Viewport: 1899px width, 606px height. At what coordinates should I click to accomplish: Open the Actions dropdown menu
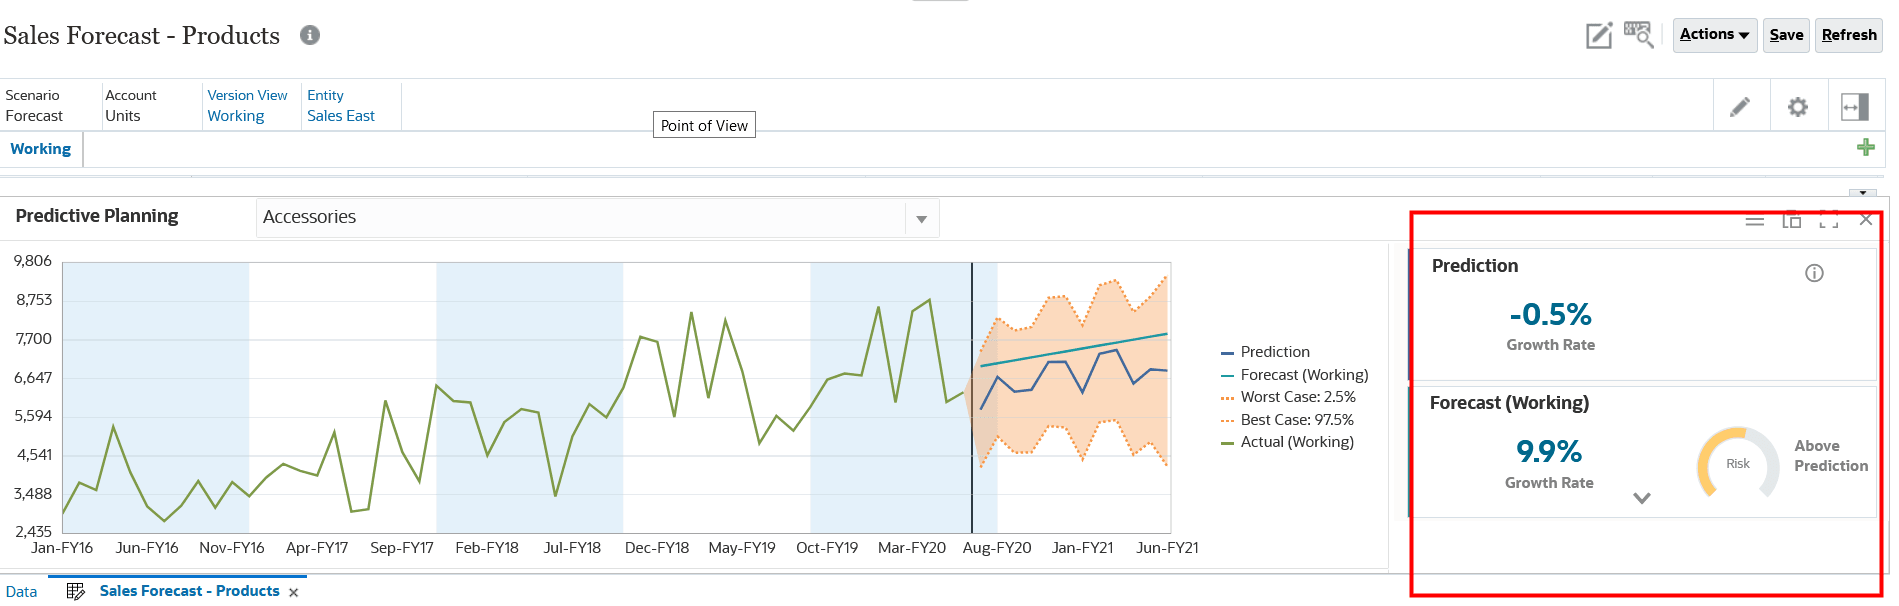tap(1714, 34)
